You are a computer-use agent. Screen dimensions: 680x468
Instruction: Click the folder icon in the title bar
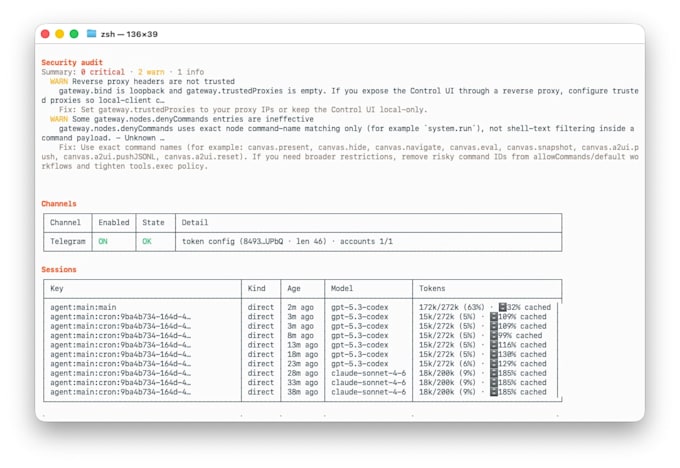[x=91, y=33]
